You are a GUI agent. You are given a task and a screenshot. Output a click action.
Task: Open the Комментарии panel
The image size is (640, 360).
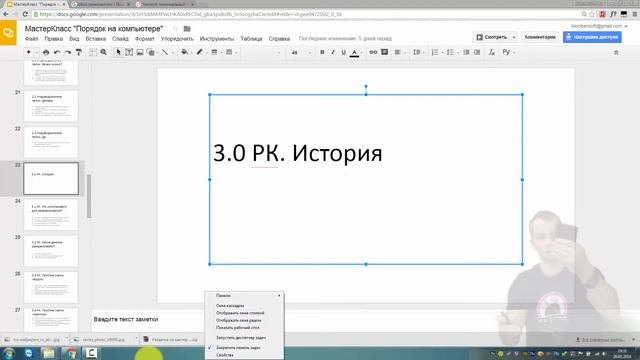(x=540, y=37)
